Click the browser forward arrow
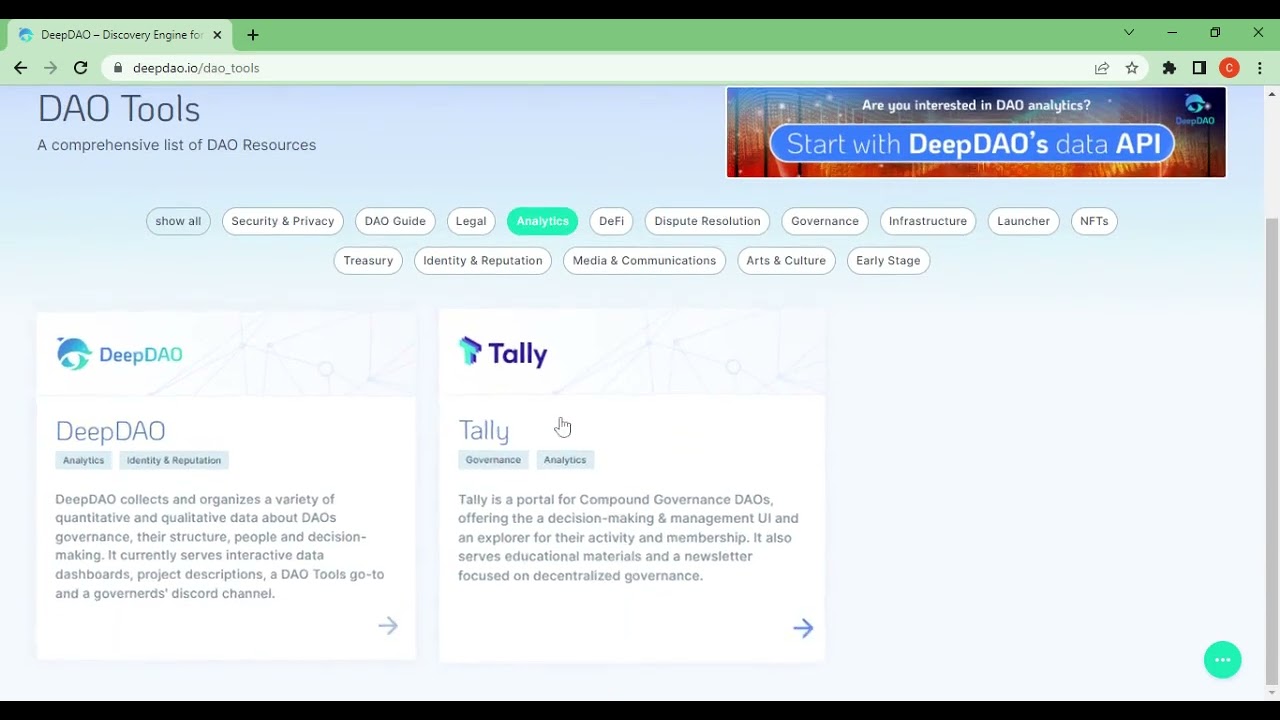 coord(50,68)
